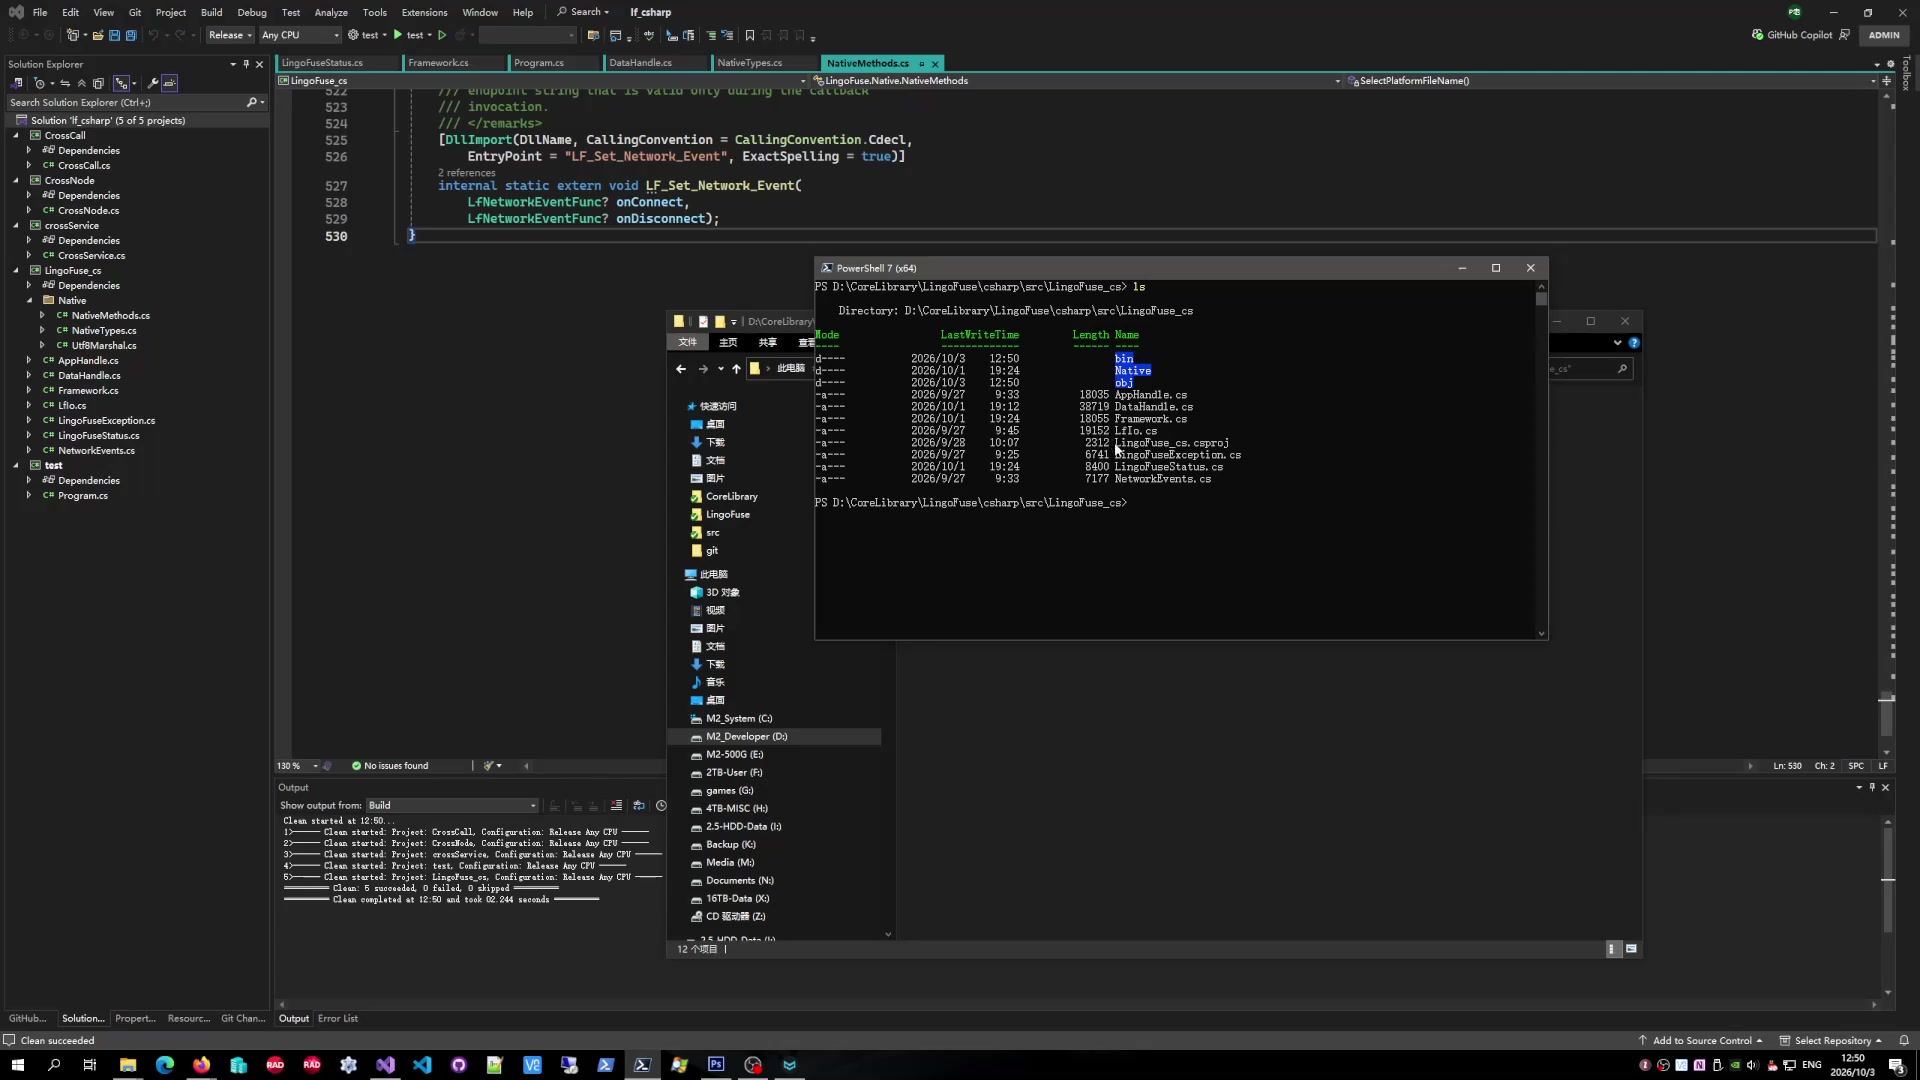The image size is (1920, 1080).
Task: Click PowerShell window vertical scrollbar
Action: click(1541, 460)
